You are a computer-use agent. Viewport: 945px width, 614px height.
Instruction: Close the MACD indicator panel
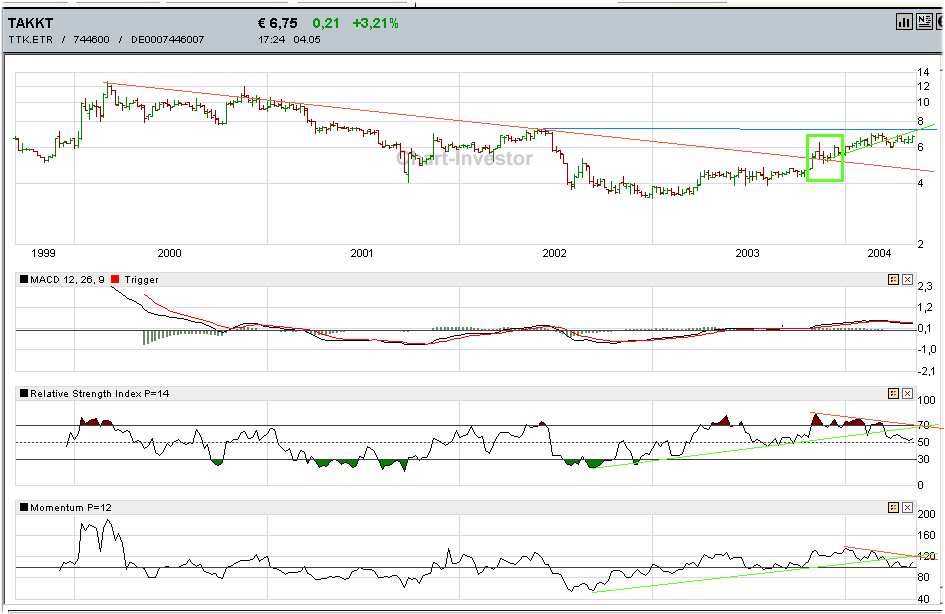[x=907, y=280]
